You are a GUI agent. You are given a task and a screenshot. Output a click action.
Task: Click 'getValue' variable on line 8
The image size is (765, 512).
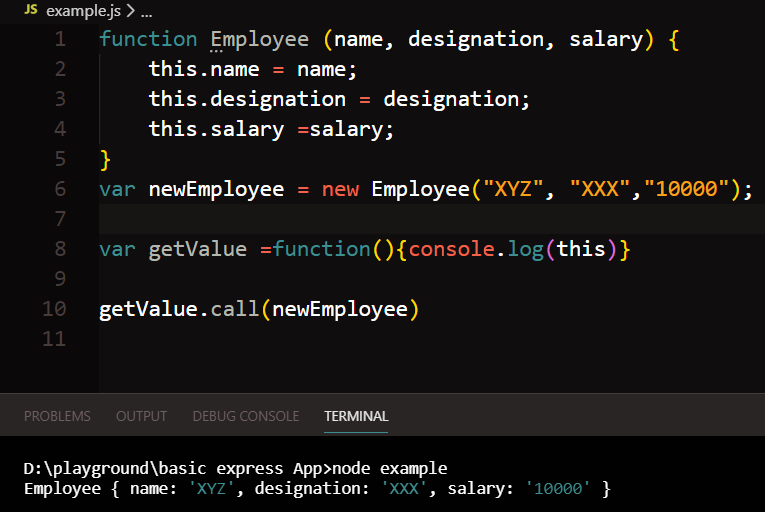(198, 250)
